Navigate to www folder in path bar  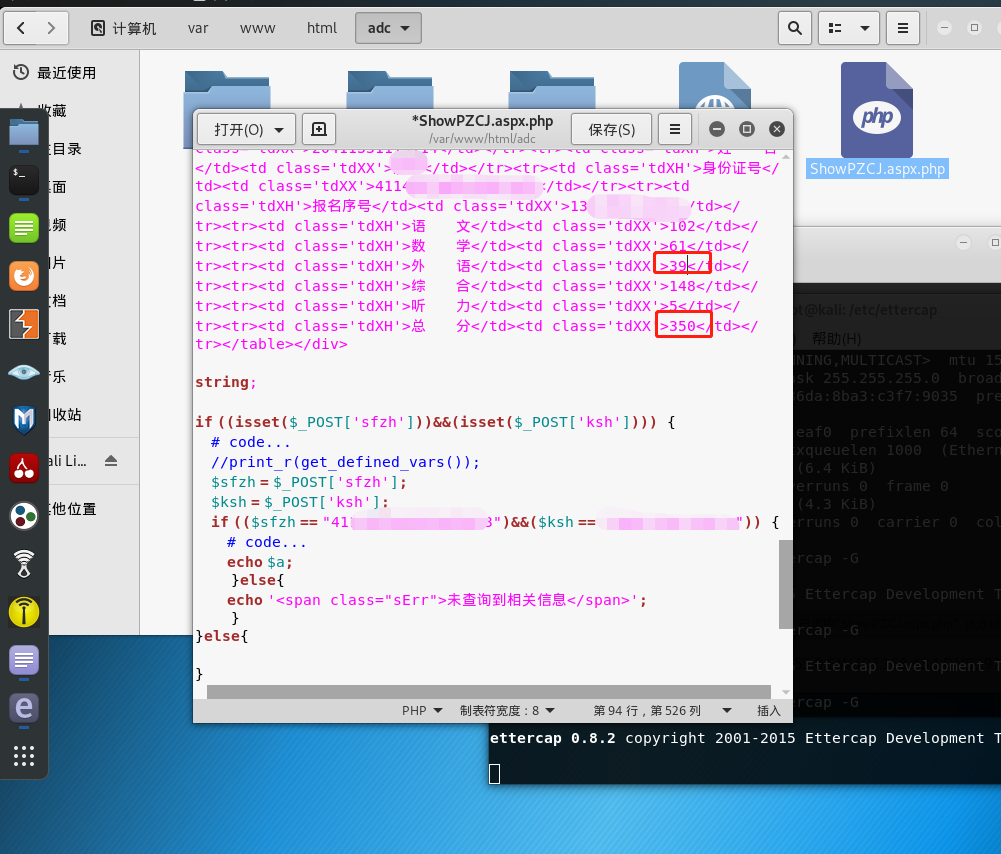[x=257, y=28]
